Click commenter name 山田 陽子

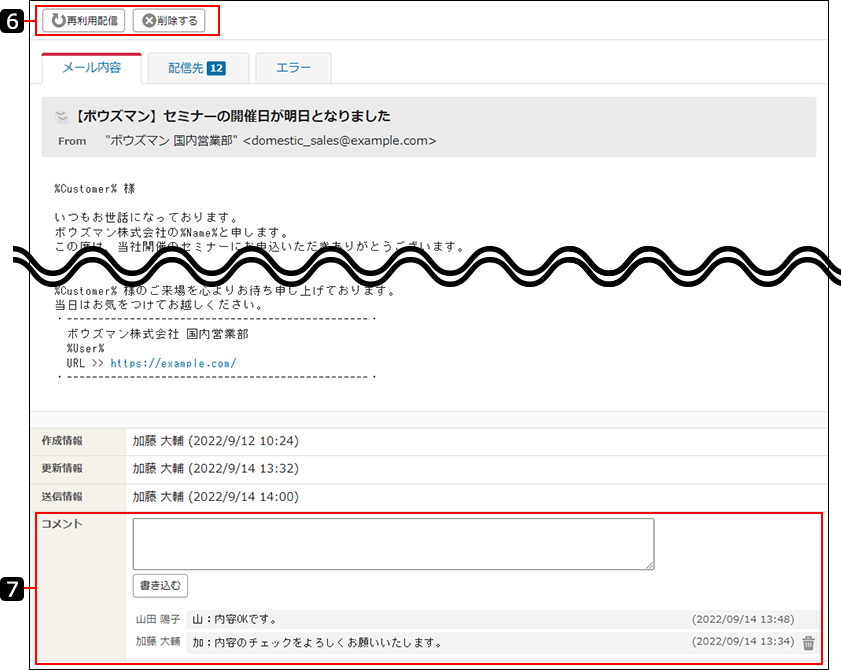(158, 619)
